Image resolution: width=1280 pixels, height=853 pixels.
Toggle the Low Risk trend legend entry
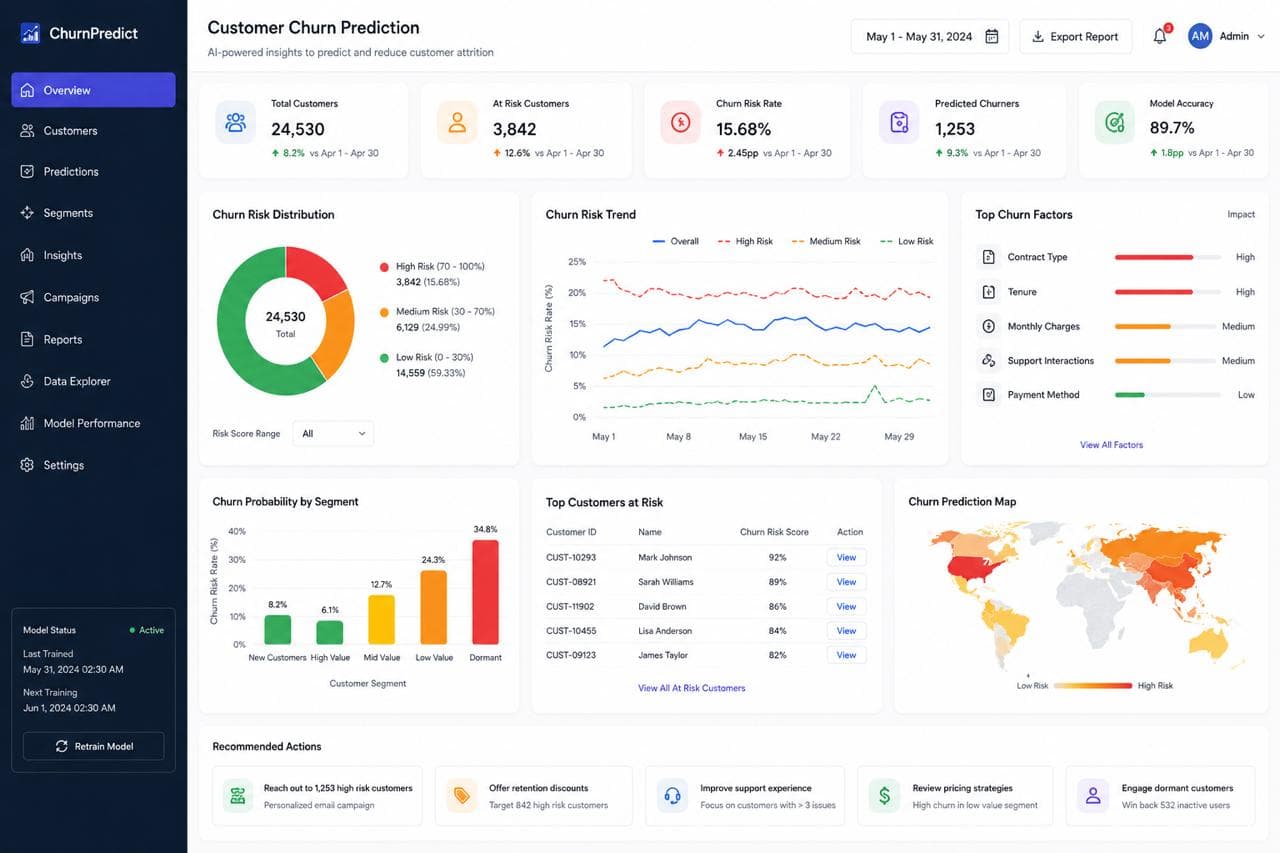(x=906, y=241)
